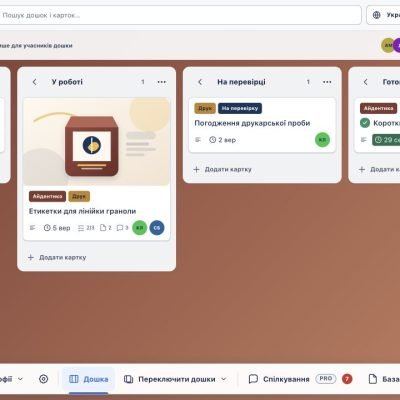The width and height of the screenshot is (400, 400).
Task: Click the checklist icon on the granola card
Action: 81,228
